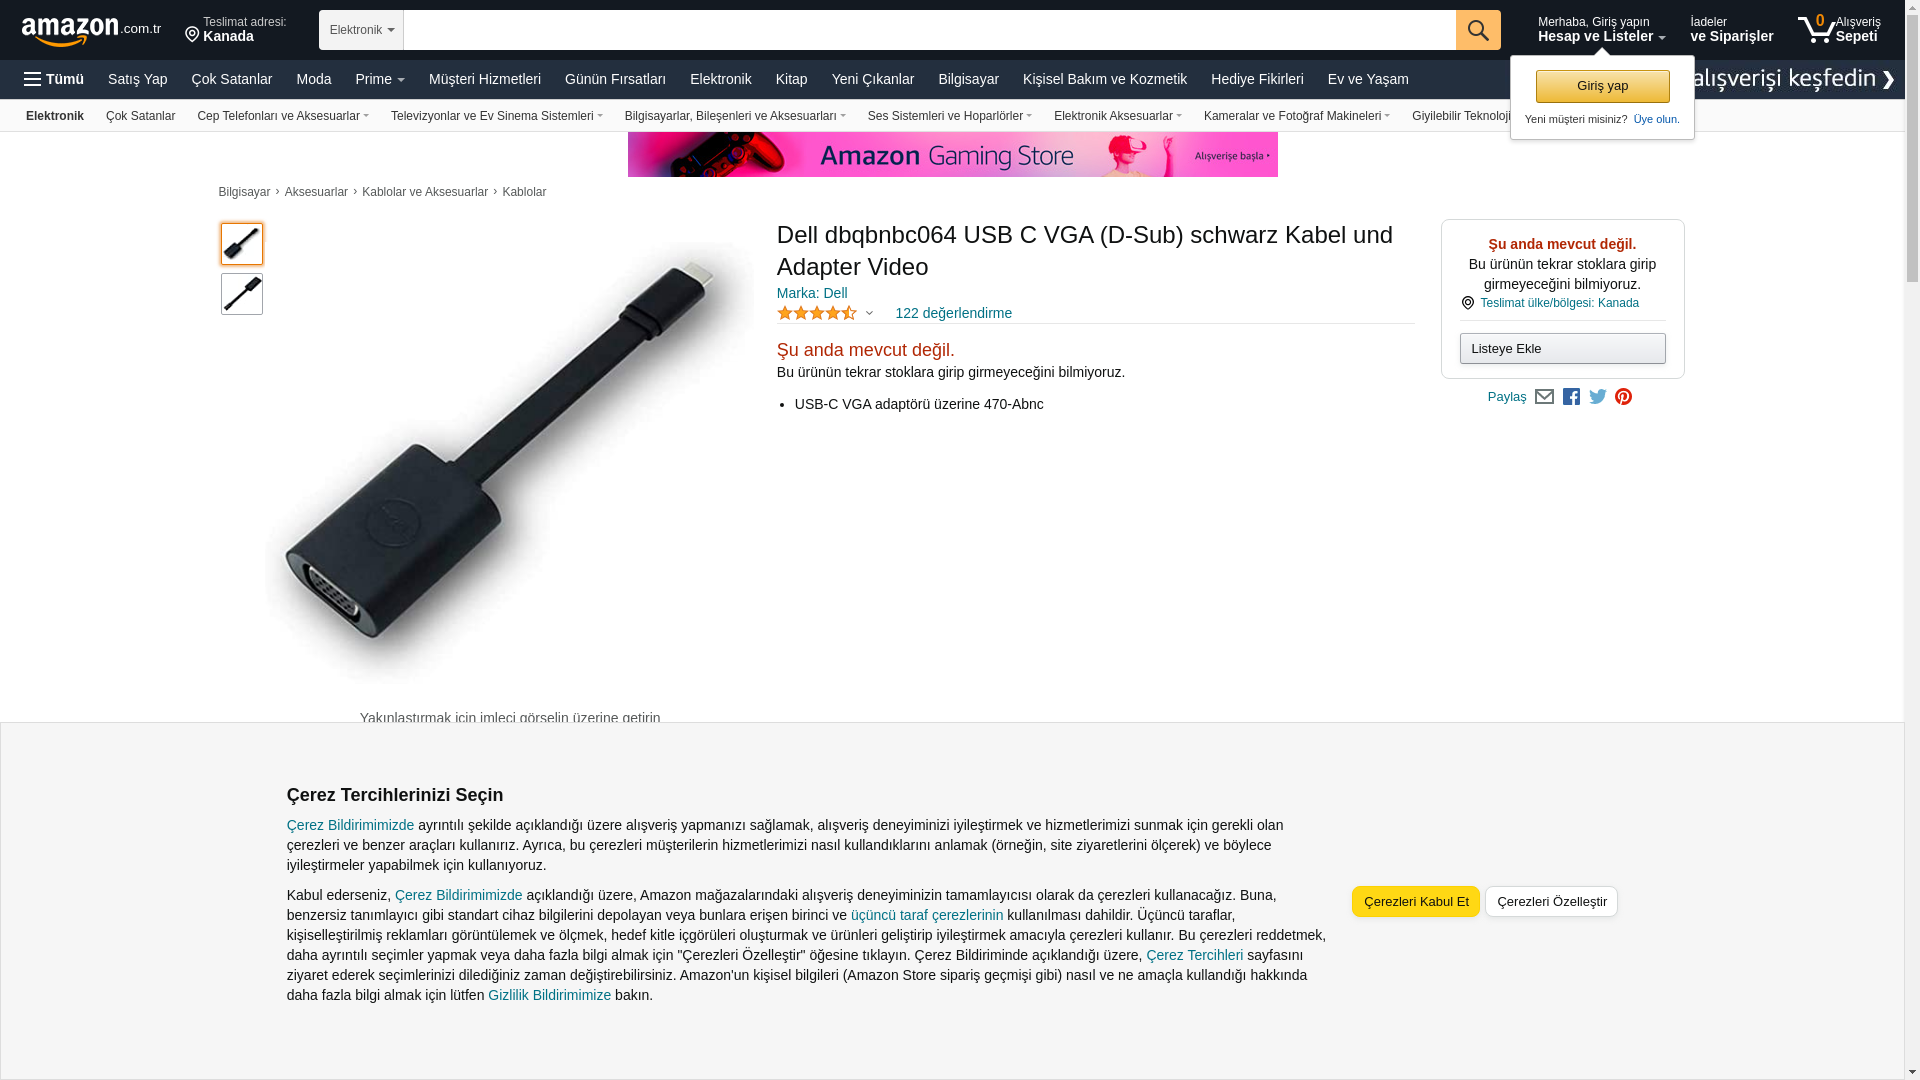Share product on Pinterest icon

coord(1623,397)
